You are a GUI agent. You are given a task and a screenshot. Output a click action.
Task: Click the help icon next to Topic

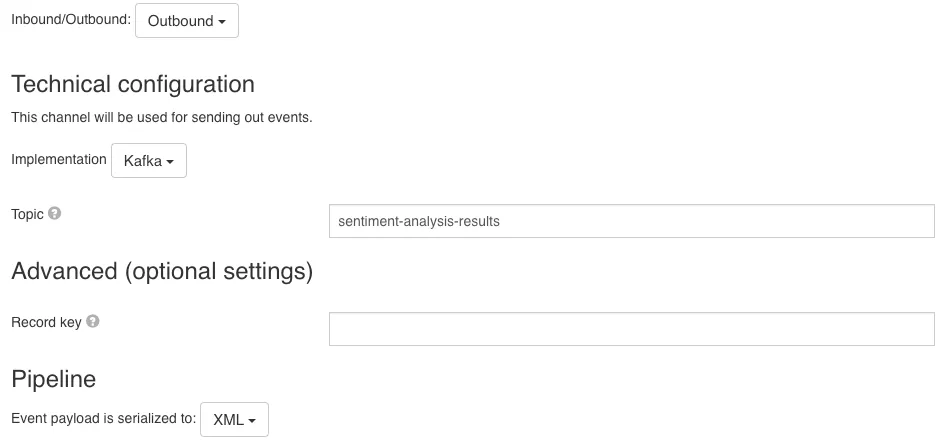(x=54, y=214)
